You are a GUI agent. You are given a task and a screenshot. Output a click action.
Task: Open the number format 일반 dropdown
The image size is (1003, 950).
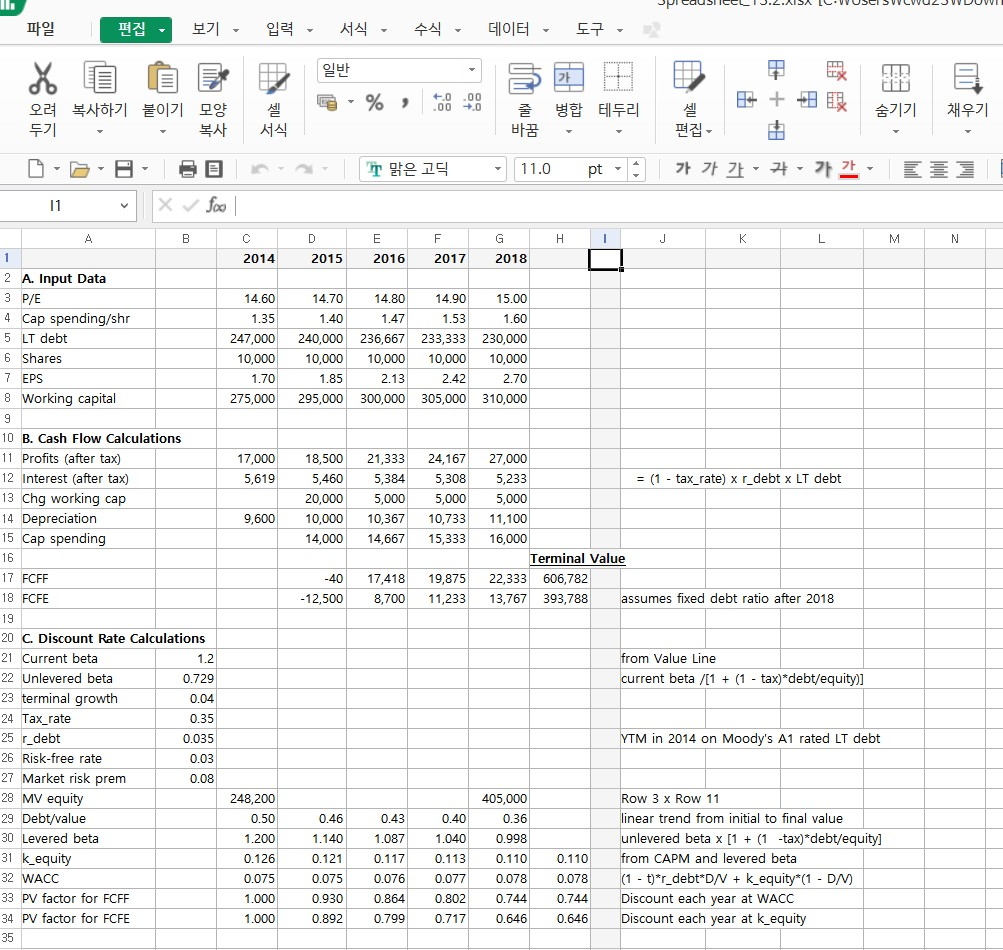coord(471,70)
